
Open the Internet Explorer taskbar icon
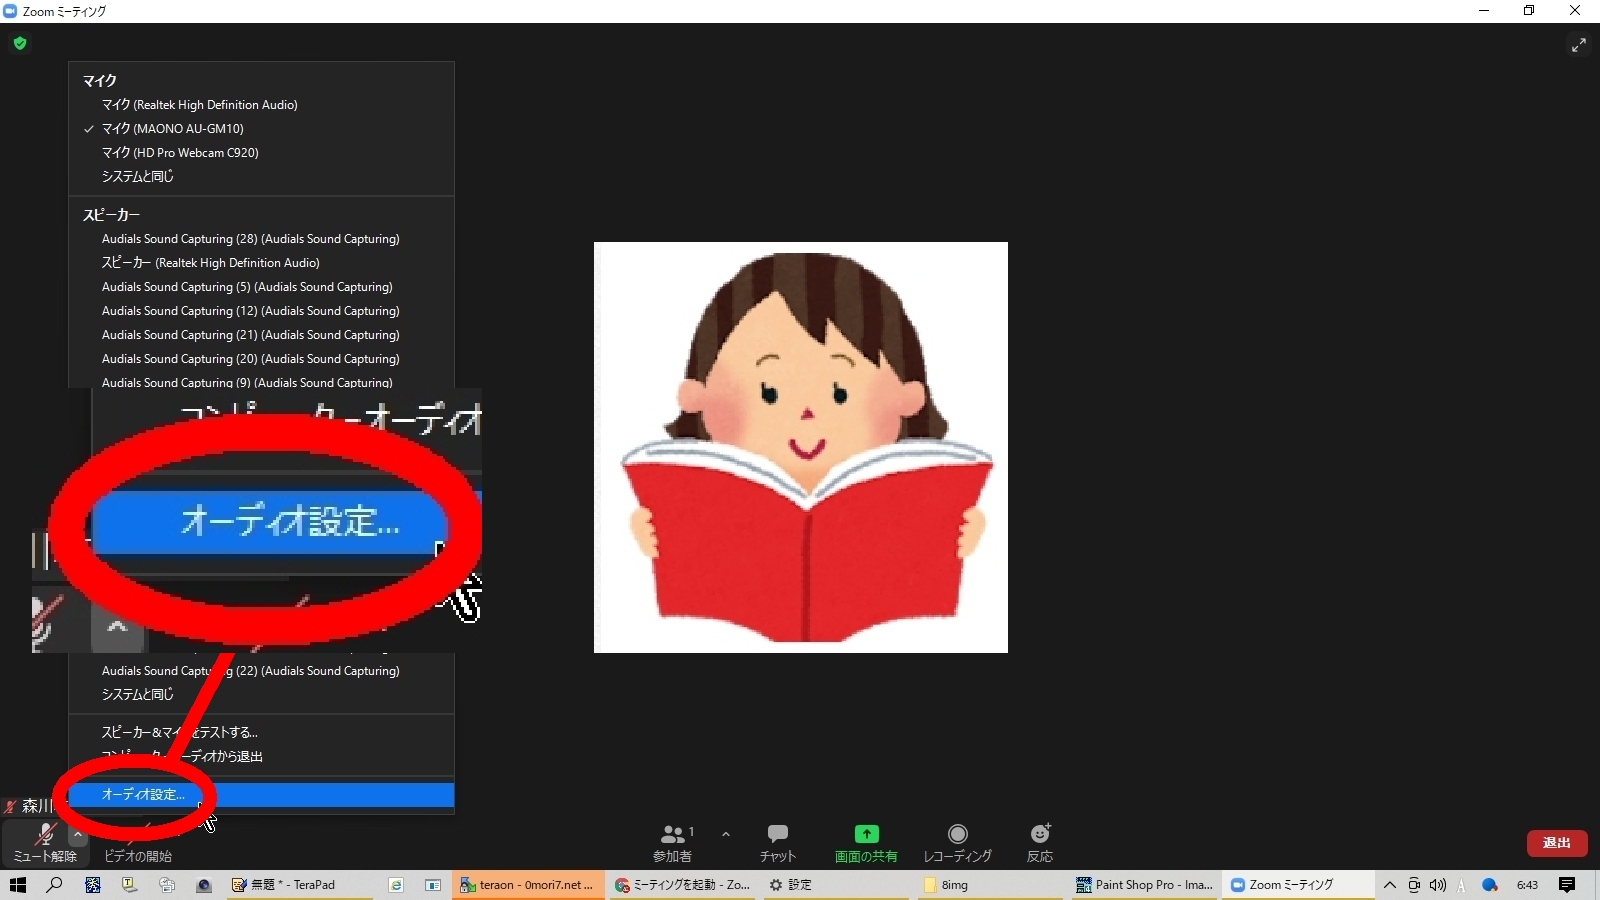point(396,885)
